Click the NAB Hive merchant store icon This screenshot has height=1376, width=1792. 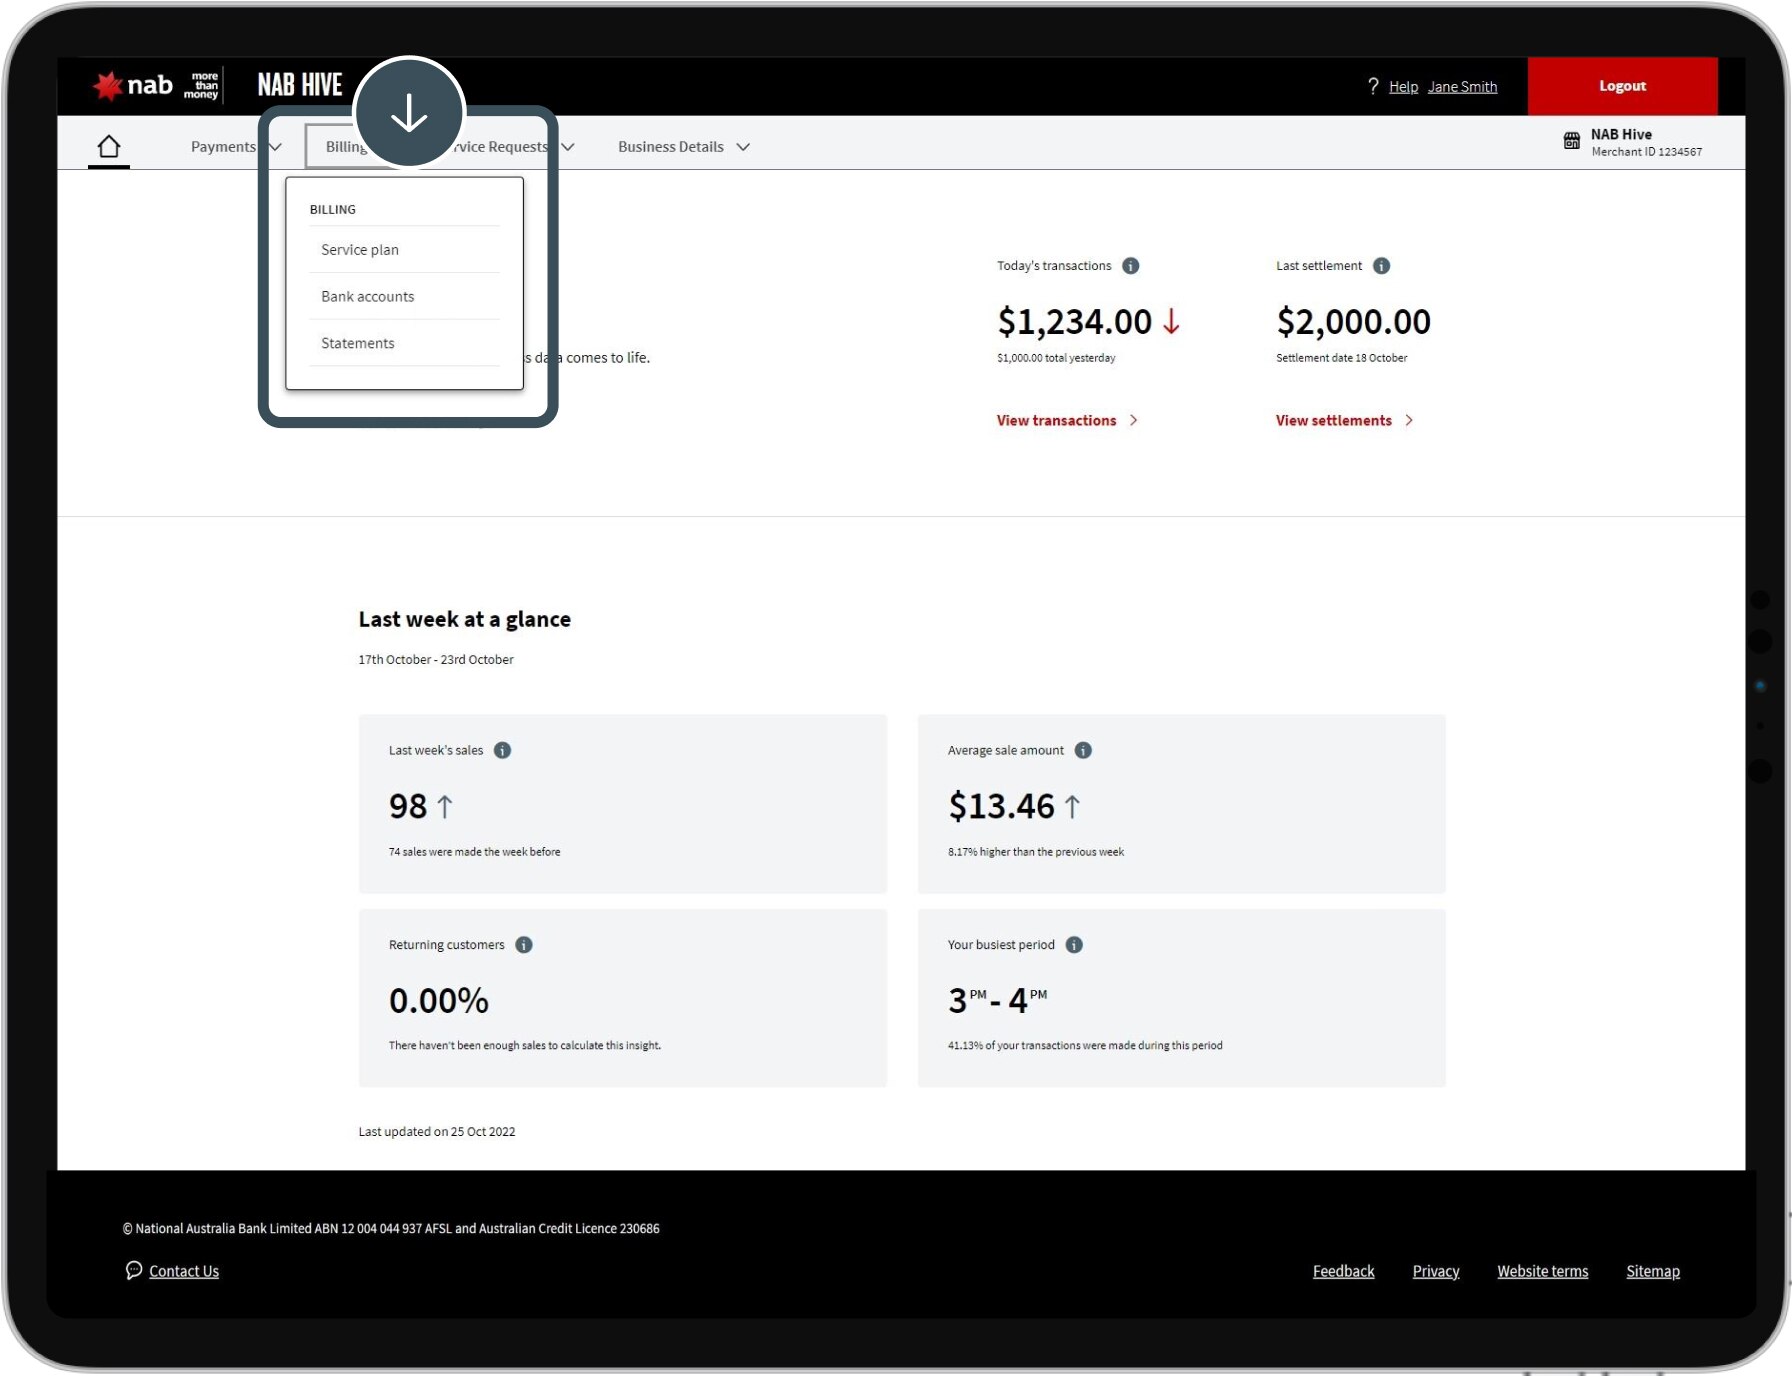tap(1571, 141)
